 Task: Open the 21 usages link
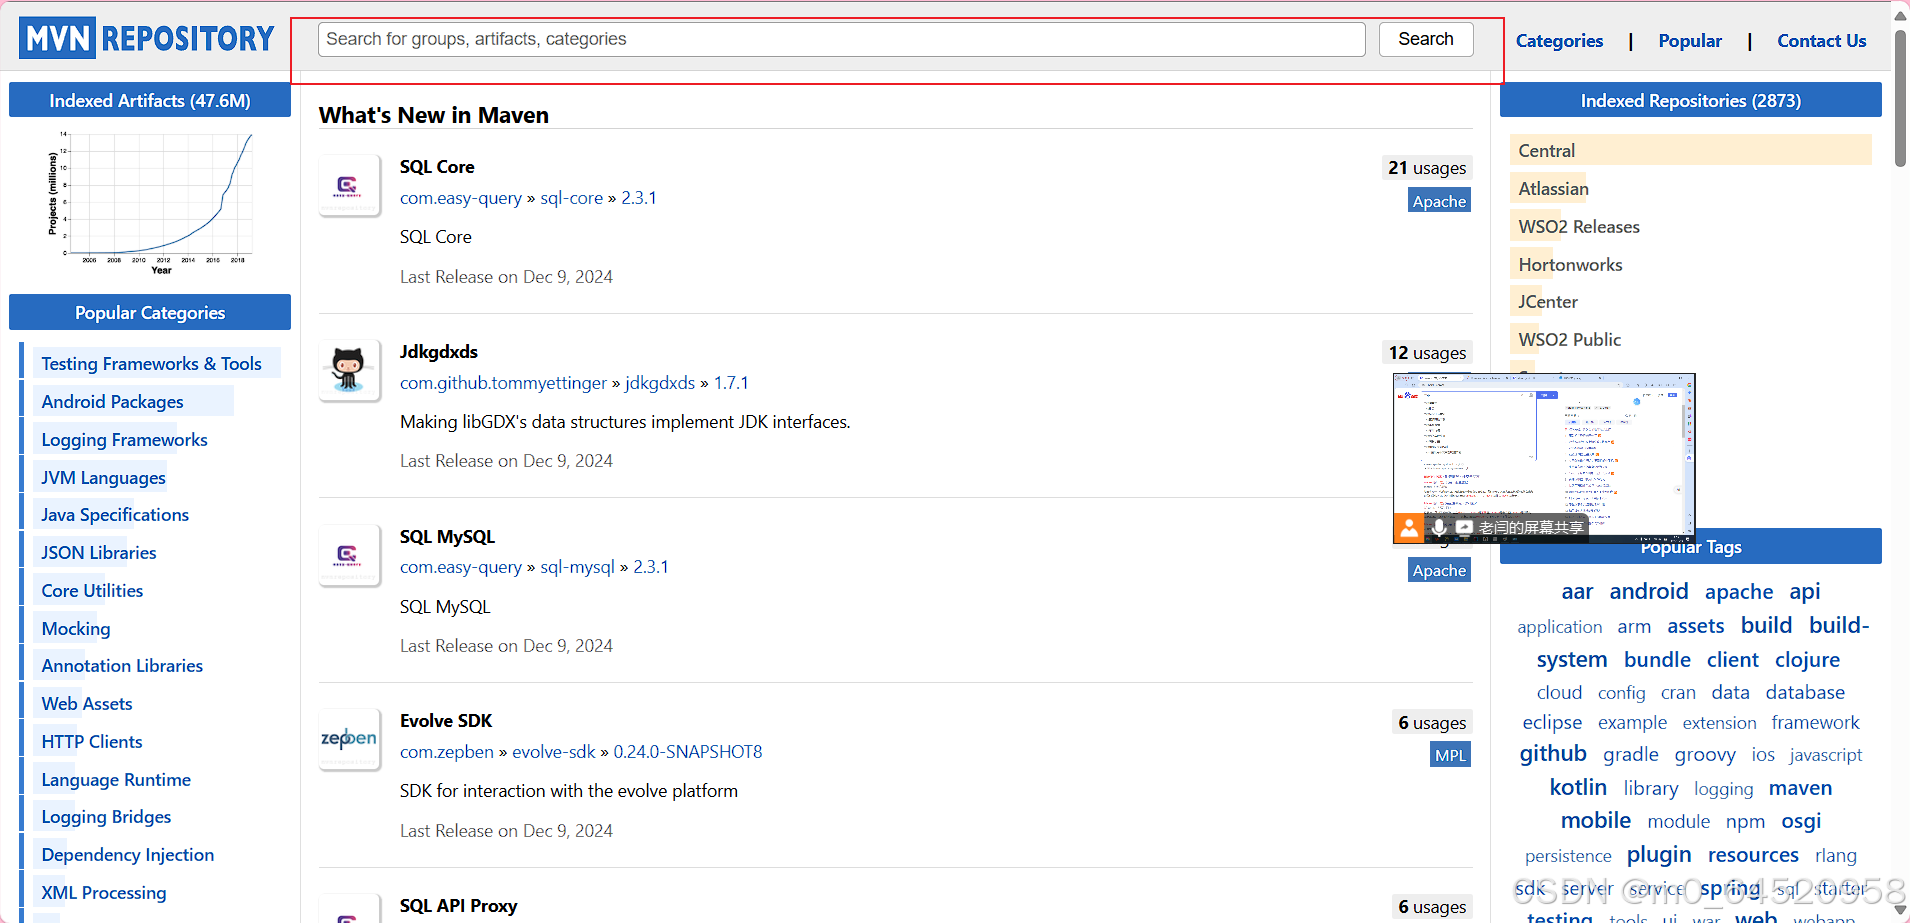click(1427, 168)
